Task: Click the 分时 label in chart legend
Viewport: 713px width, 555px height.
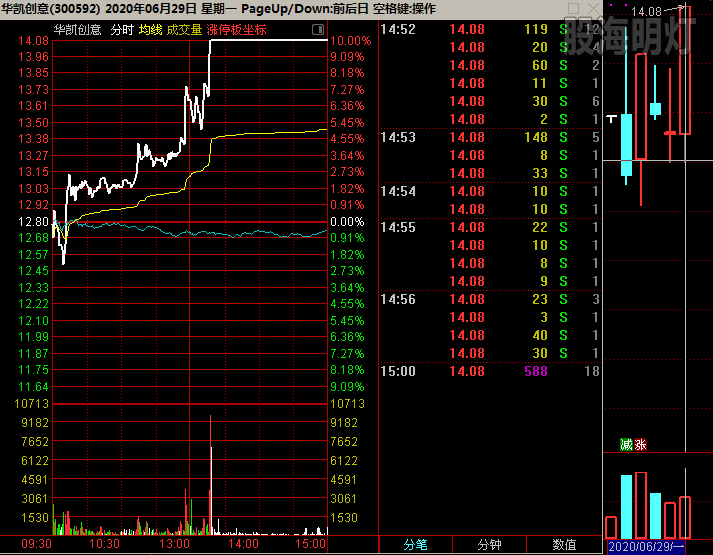Action: 122,30
